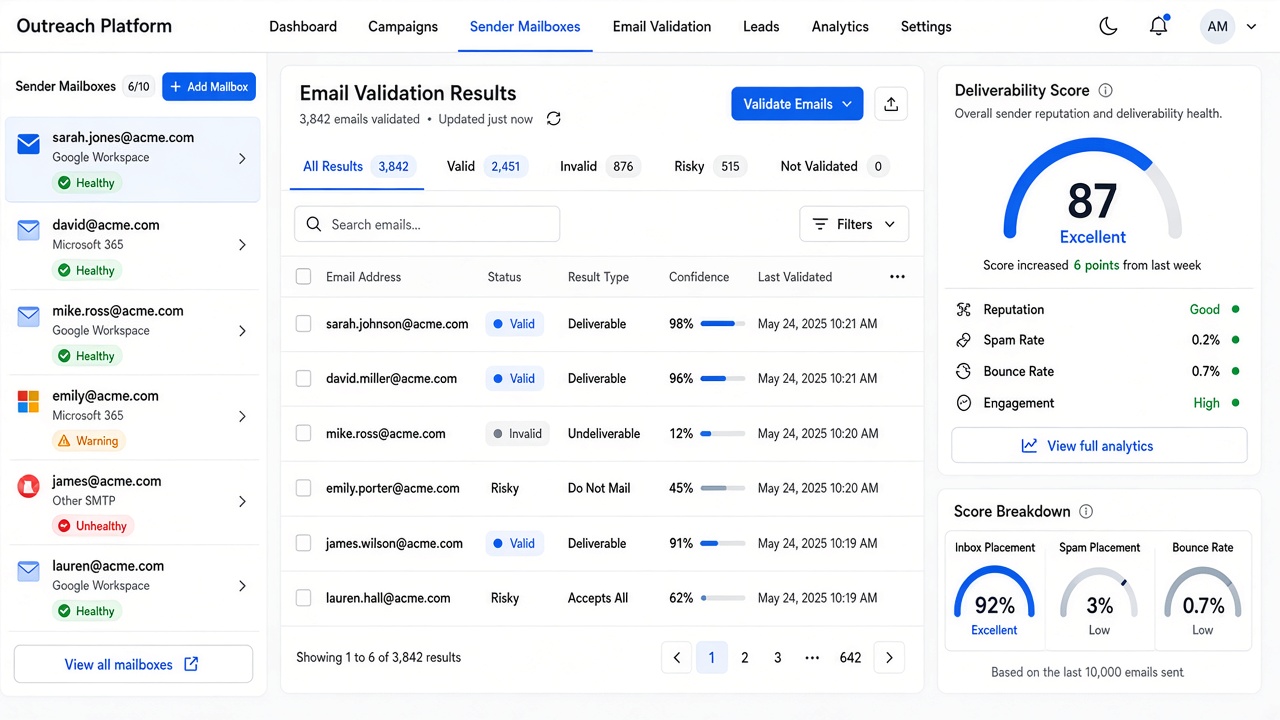Open View all mailboxes link
Viewport: 1280px width, 720px height.
[133, 665]
